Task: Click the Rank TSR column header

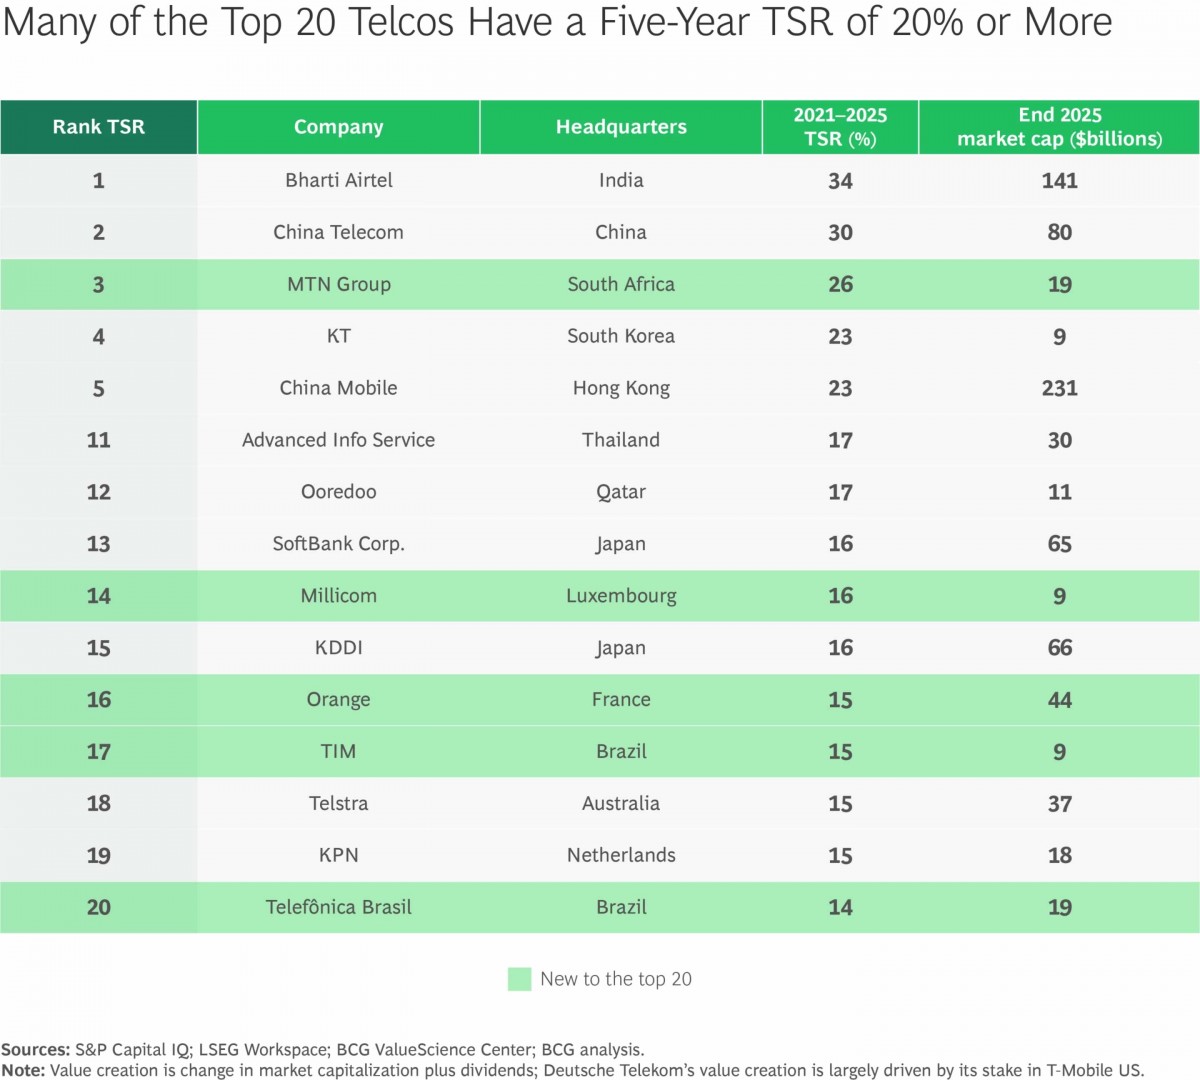Action: point(98,127)
